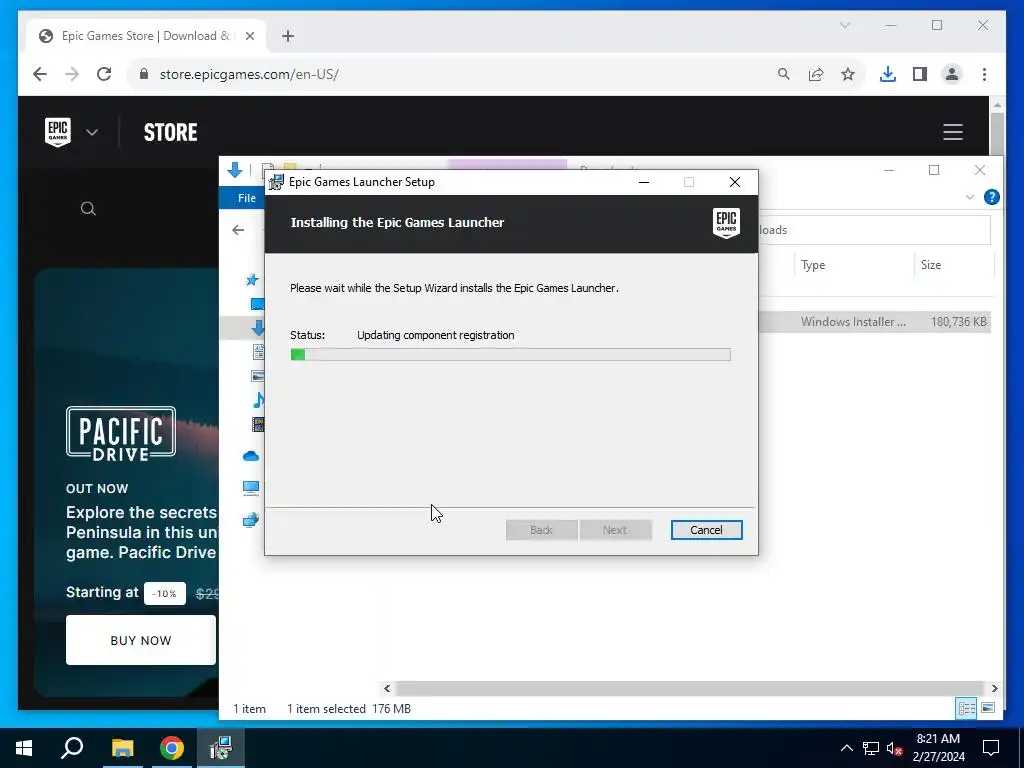1024x768 pixels.
Task: Click BUY NOW for Pacific Drive
Action: click(x=140, y=640)
